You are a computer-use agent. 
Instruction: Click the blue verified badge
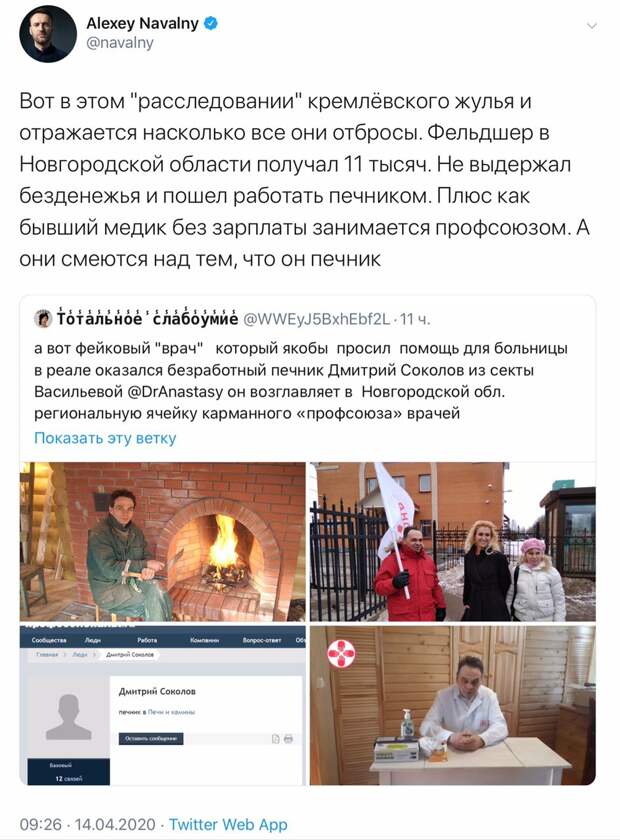click(211, 24)
